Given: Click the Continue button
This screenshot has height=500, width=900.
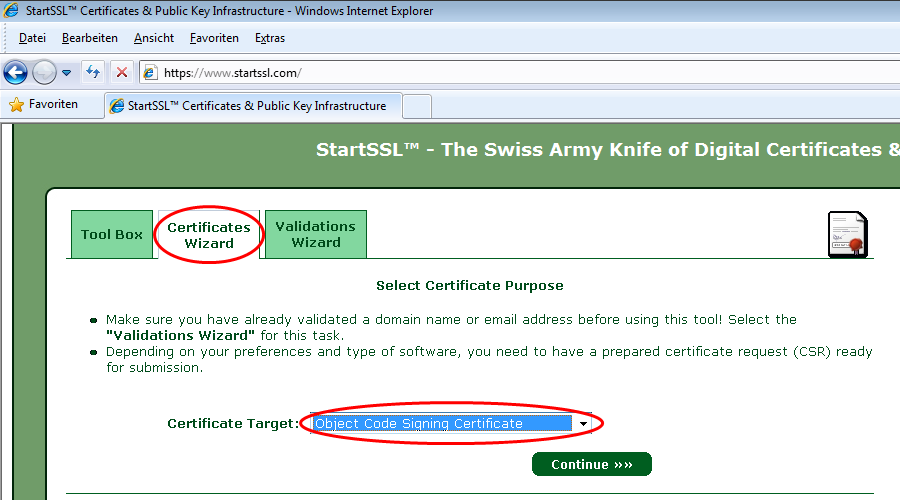Looking at the screenshot, I should (x=592, y=464).
